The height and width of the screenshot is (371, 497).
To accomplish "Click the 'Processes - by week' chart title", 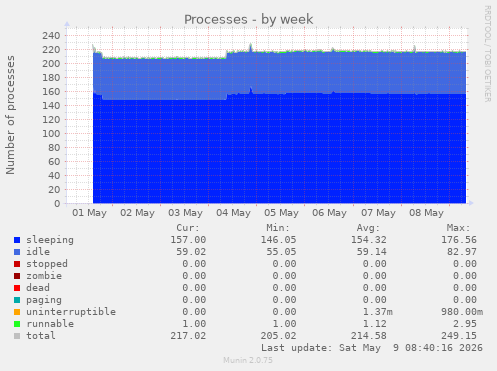I will [249, 19].
